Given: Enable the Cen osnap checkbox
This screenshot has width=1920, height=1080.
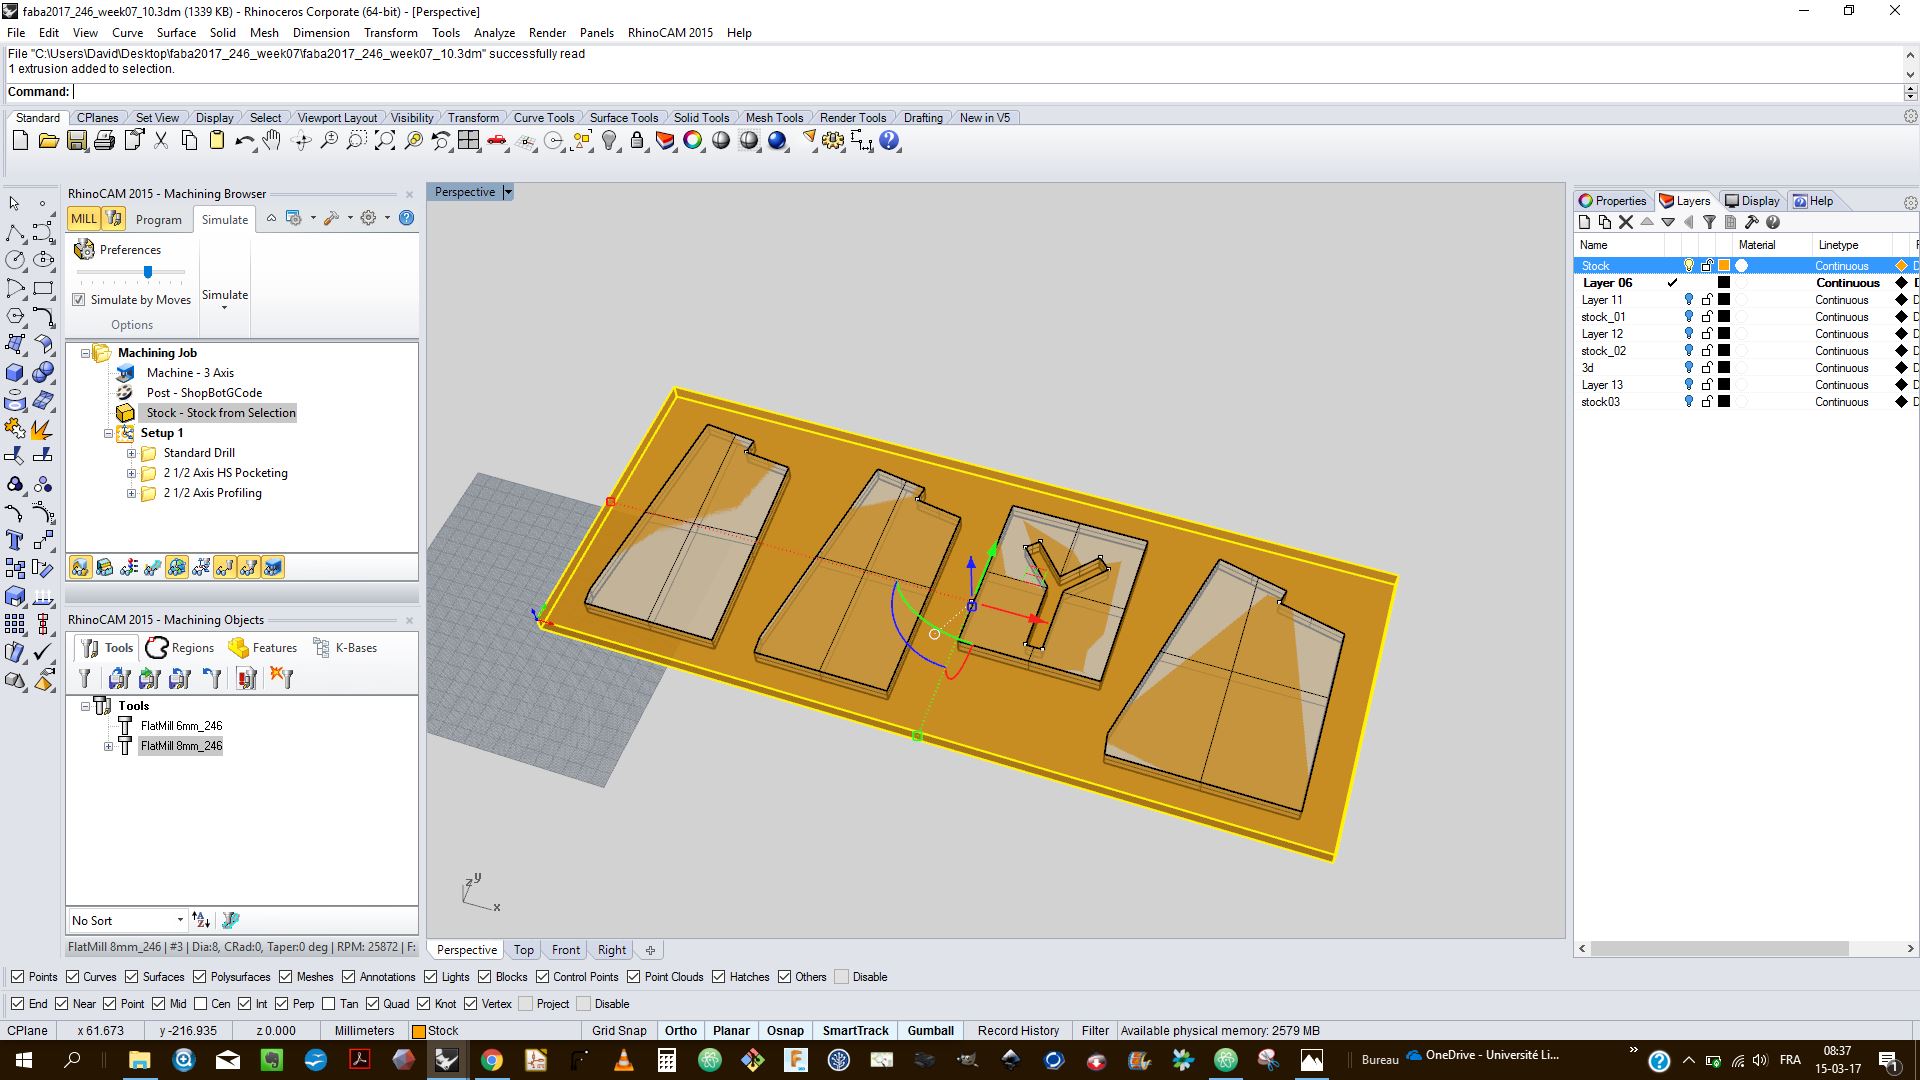Looking at the screenshot, I should point(200,1004).
